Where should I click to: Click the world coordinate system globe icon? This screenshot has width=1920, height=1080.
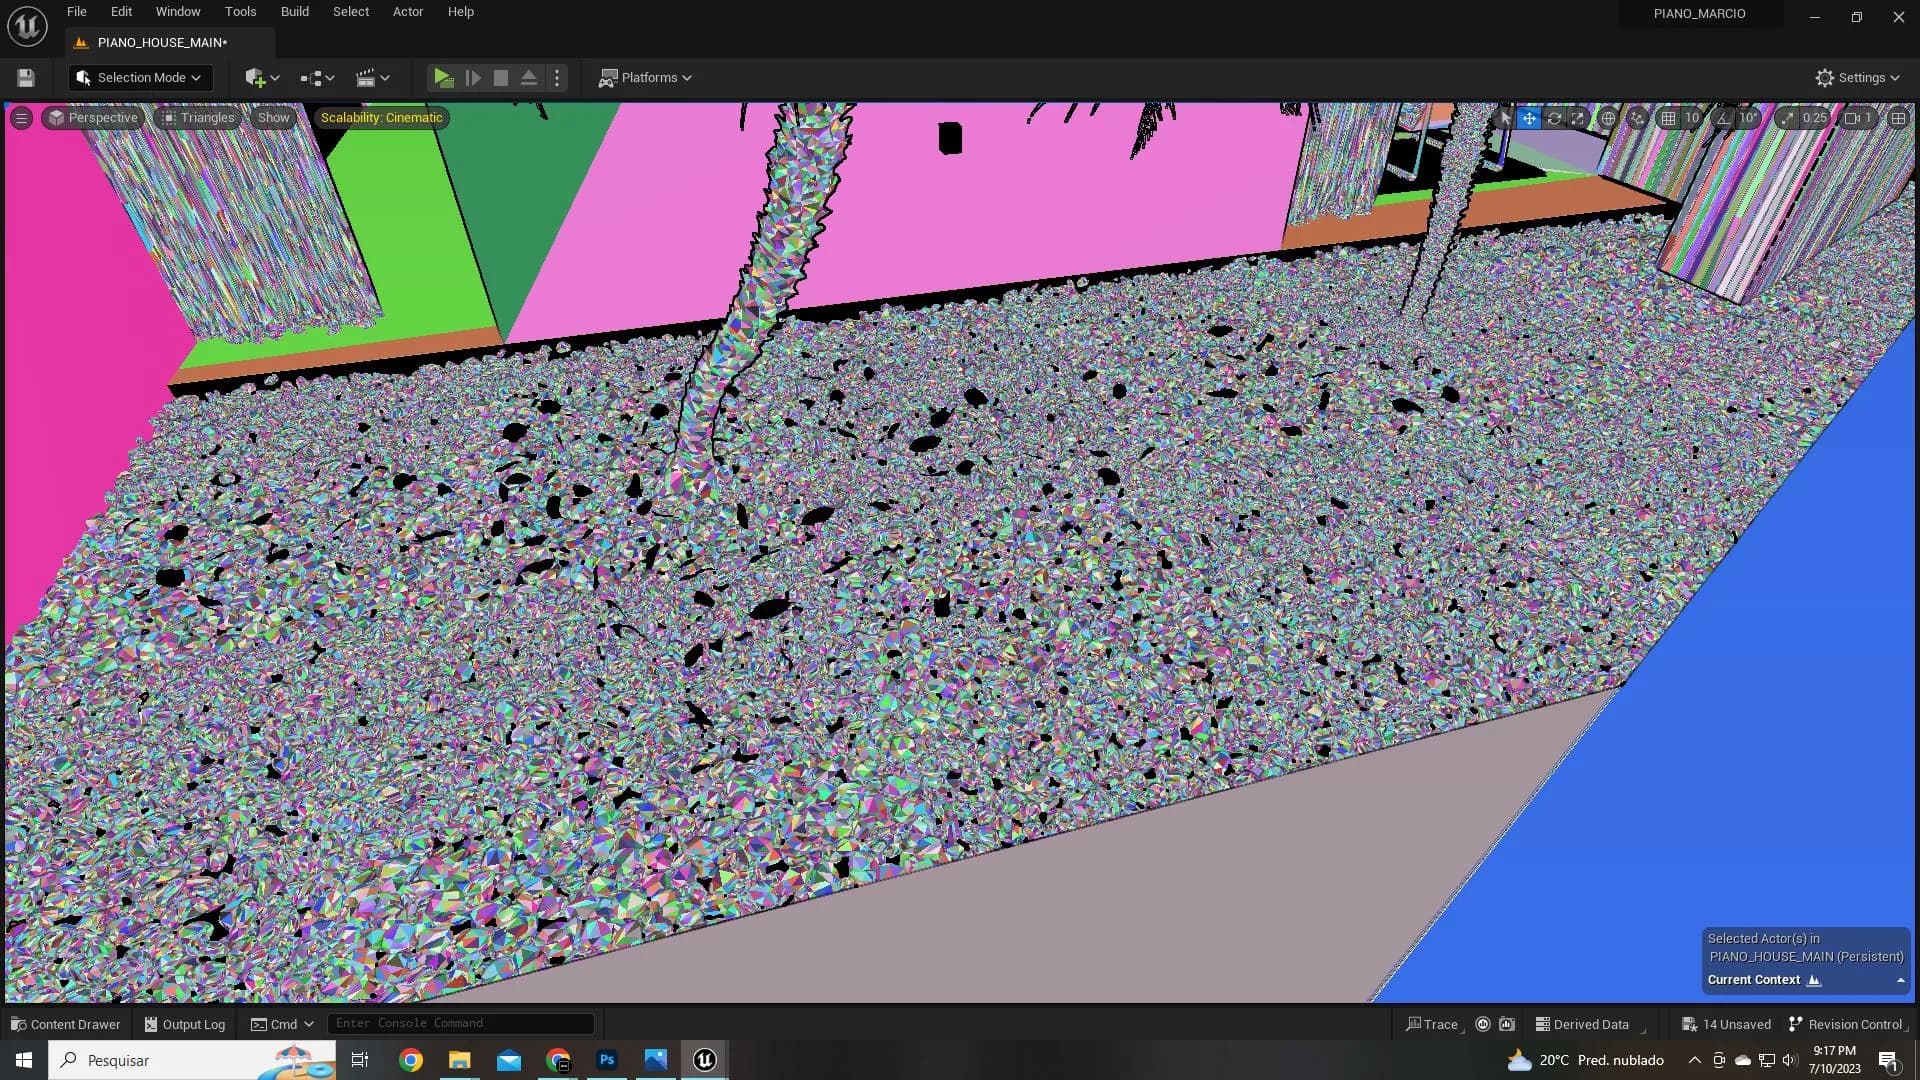[x=1608, y=118]
